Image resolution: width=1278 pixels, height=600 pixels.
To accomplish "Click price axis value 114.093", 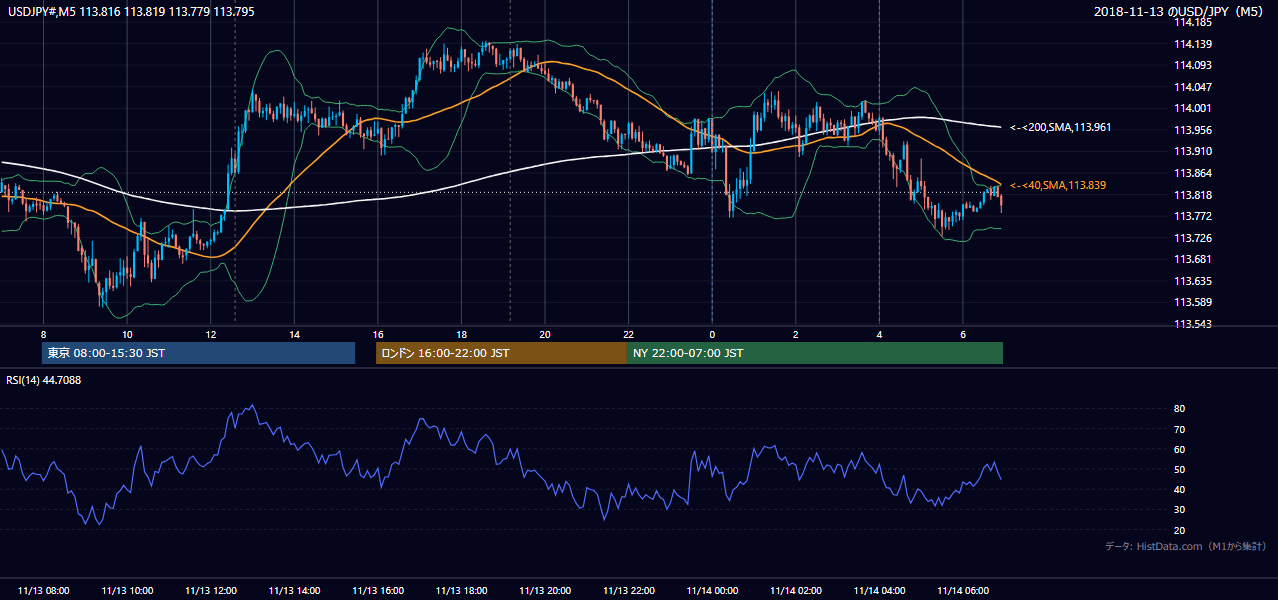I will (1192, 66).
